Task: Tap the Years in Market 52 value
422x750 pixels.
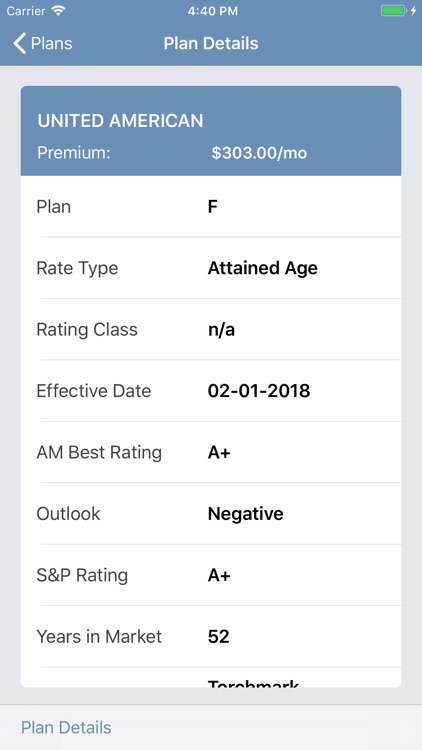Action: coord(219,637)
